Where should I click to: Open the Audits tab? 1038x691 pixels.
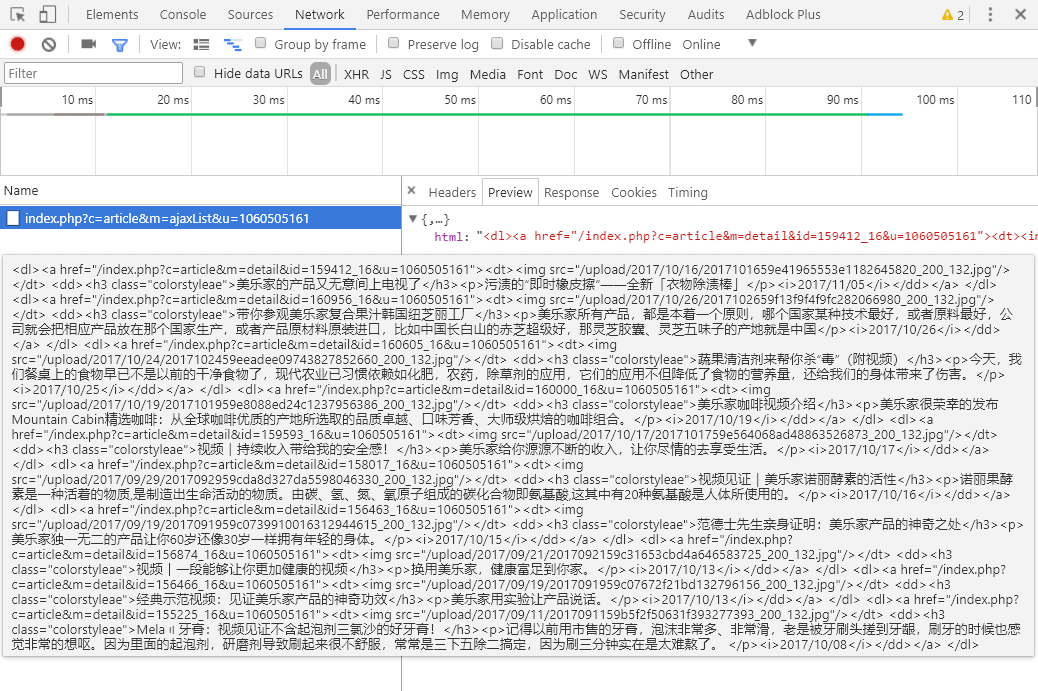point(706,15)
